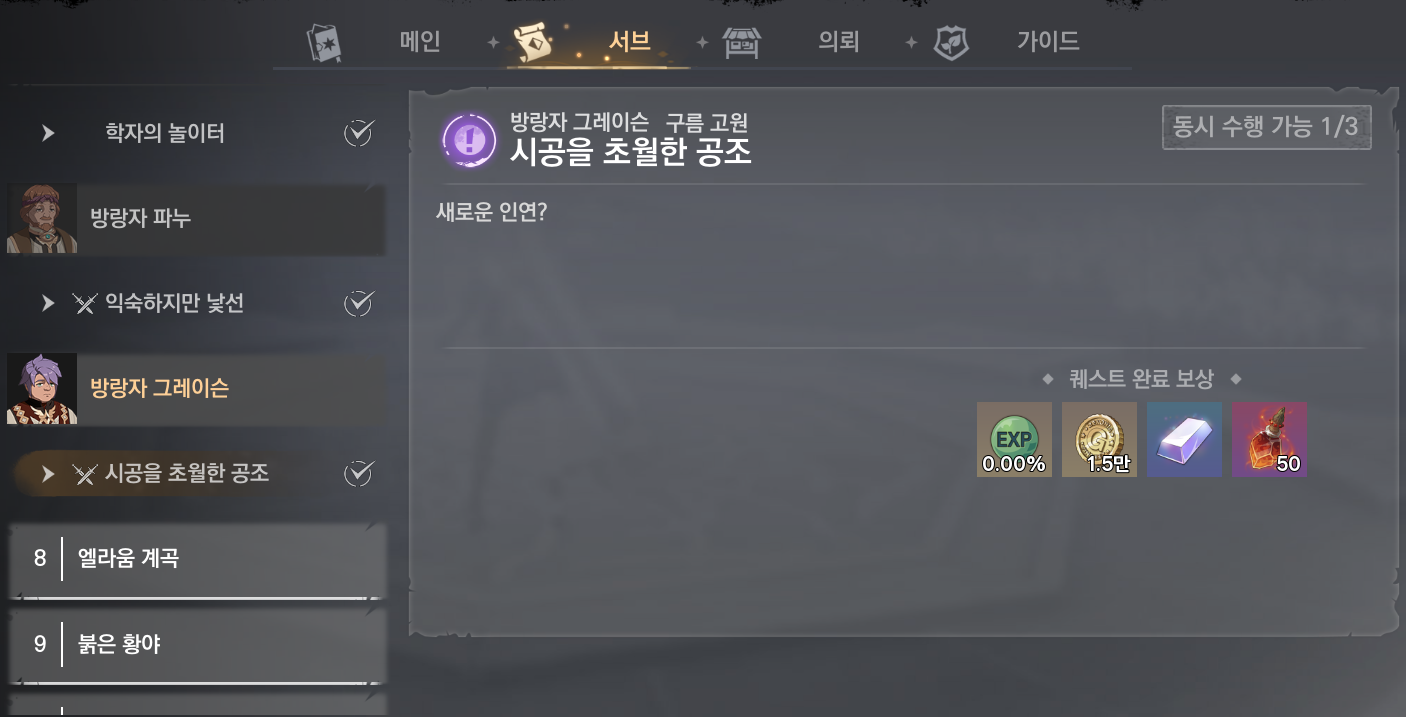Select the red potion reward 50
This screenshot has height=717, width=1406.
[x=1269, y=439]
